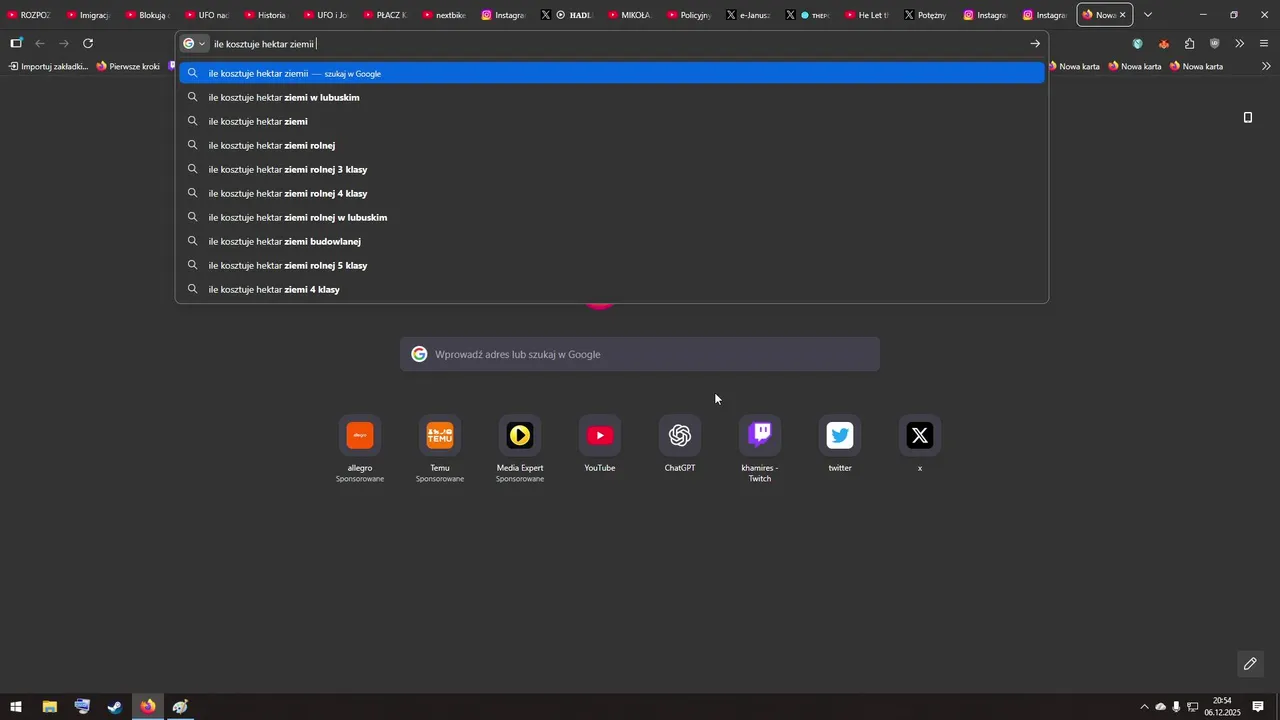This screenshot has width=1280, height=720.
Task: Expand the list all tabs chevron
Action: coord(1148,15)
